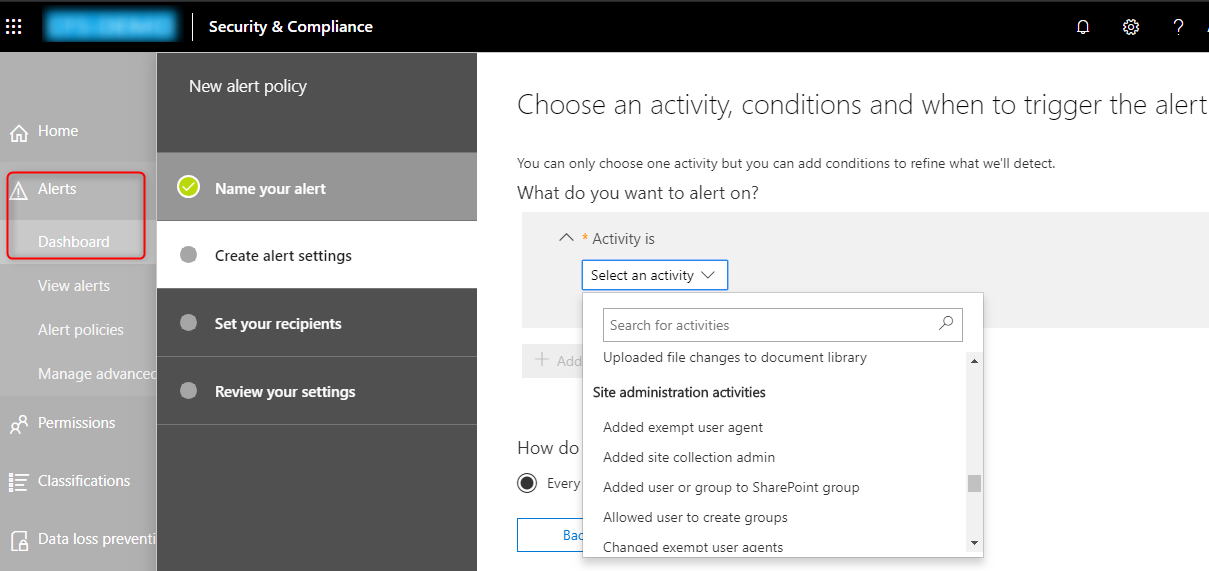The height and width of the screenshot is (571, 1209).
Task: Open 'Alert policies' in the sidebar
Action: pyautogui.click(x=81, y=330)
